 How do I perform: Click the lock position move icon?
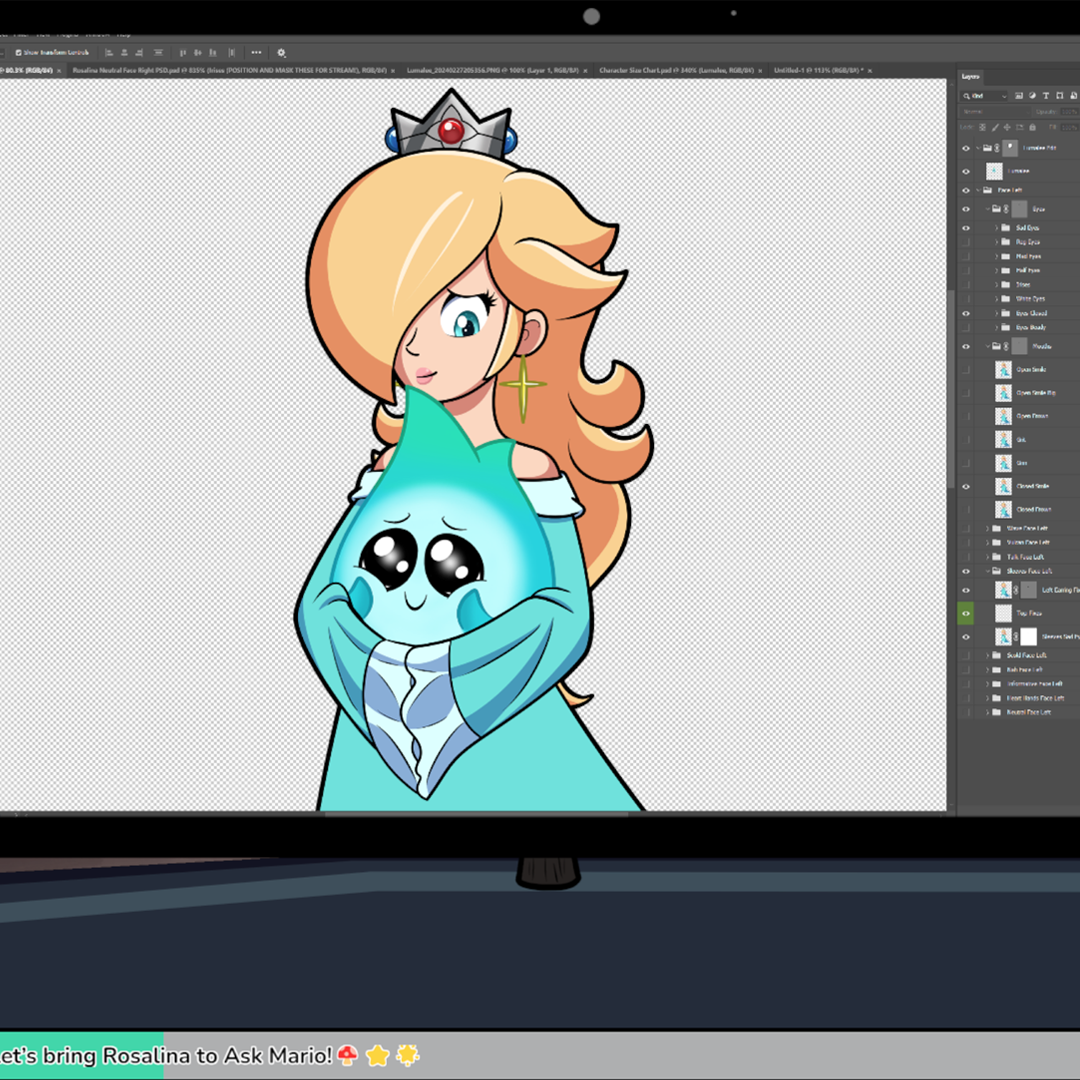point(1007,127)
